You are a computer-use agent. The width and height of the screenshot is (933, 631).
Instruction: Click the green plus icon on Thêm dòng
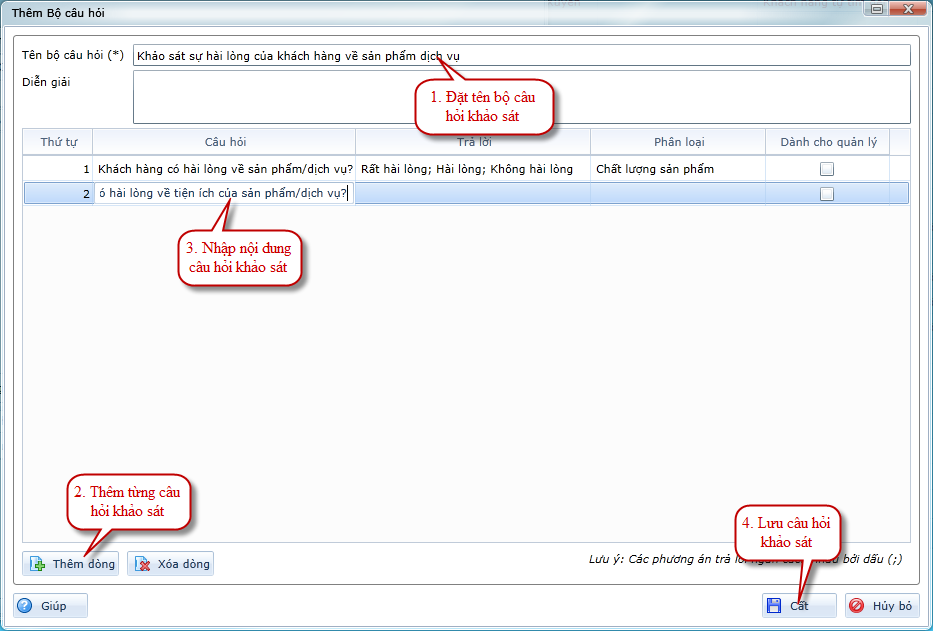click(38, 564)
